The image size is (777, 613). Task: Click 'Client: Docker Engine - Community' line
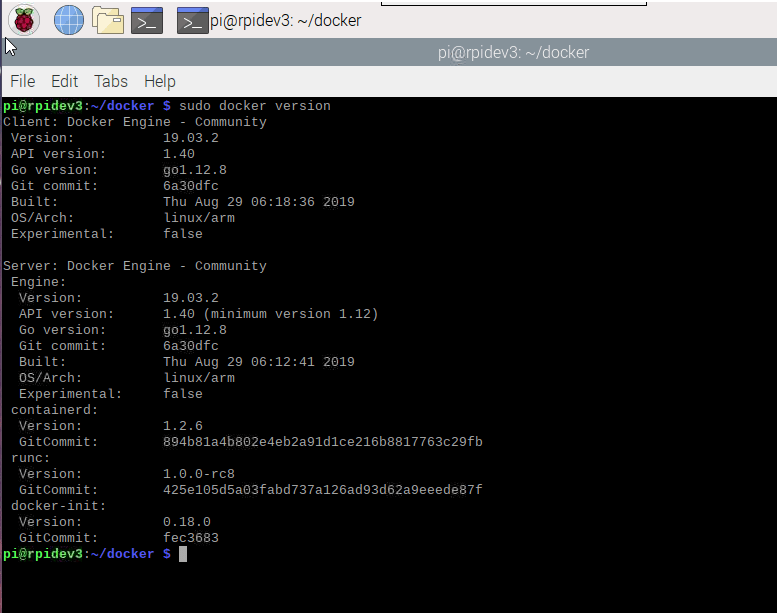[x=135, y=122]
